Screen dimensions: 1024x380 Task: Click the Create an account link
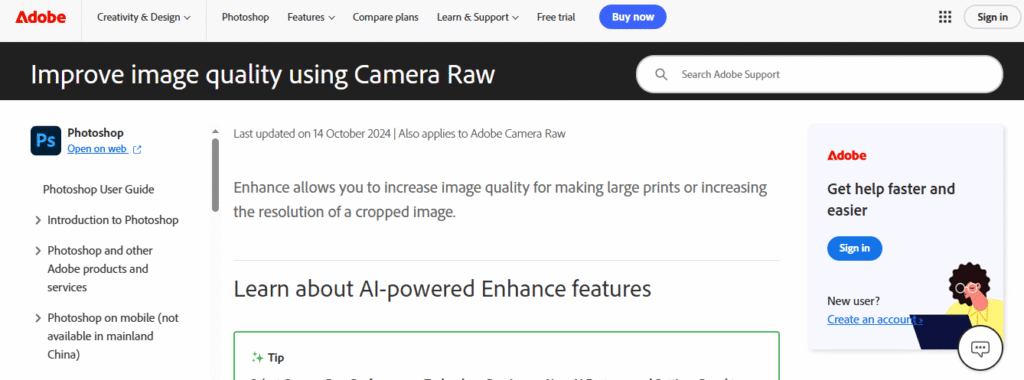[x=874, y=319]
